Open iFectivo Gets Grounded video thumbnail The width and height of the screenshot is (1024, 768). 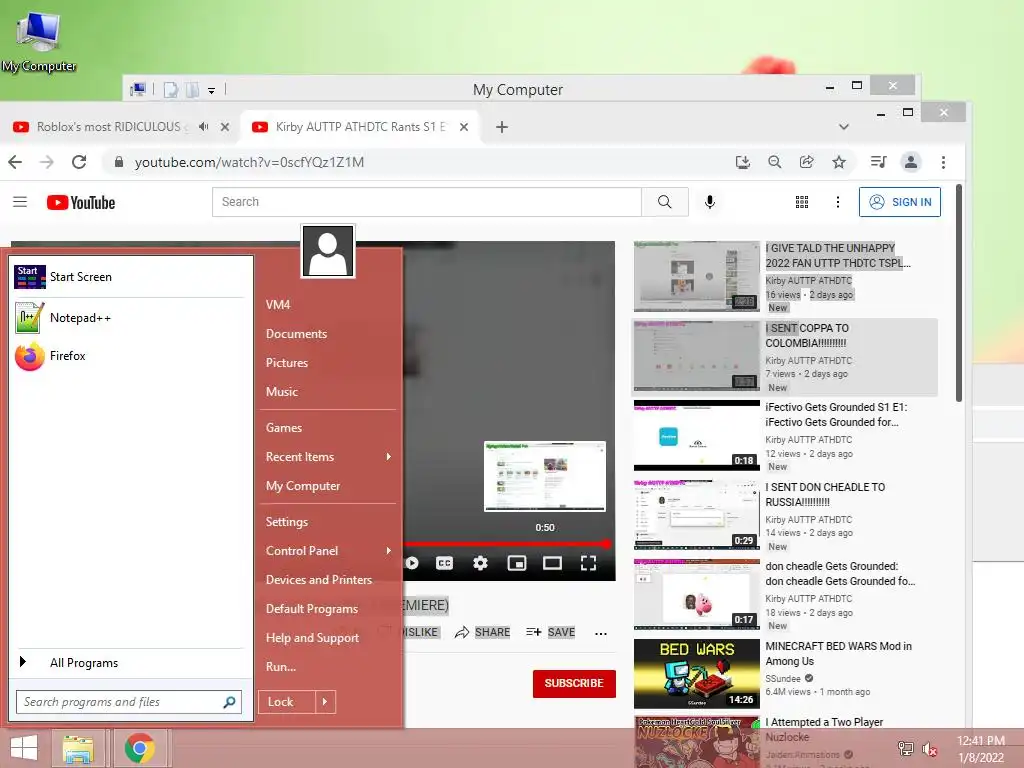click(x=697, y=435)
